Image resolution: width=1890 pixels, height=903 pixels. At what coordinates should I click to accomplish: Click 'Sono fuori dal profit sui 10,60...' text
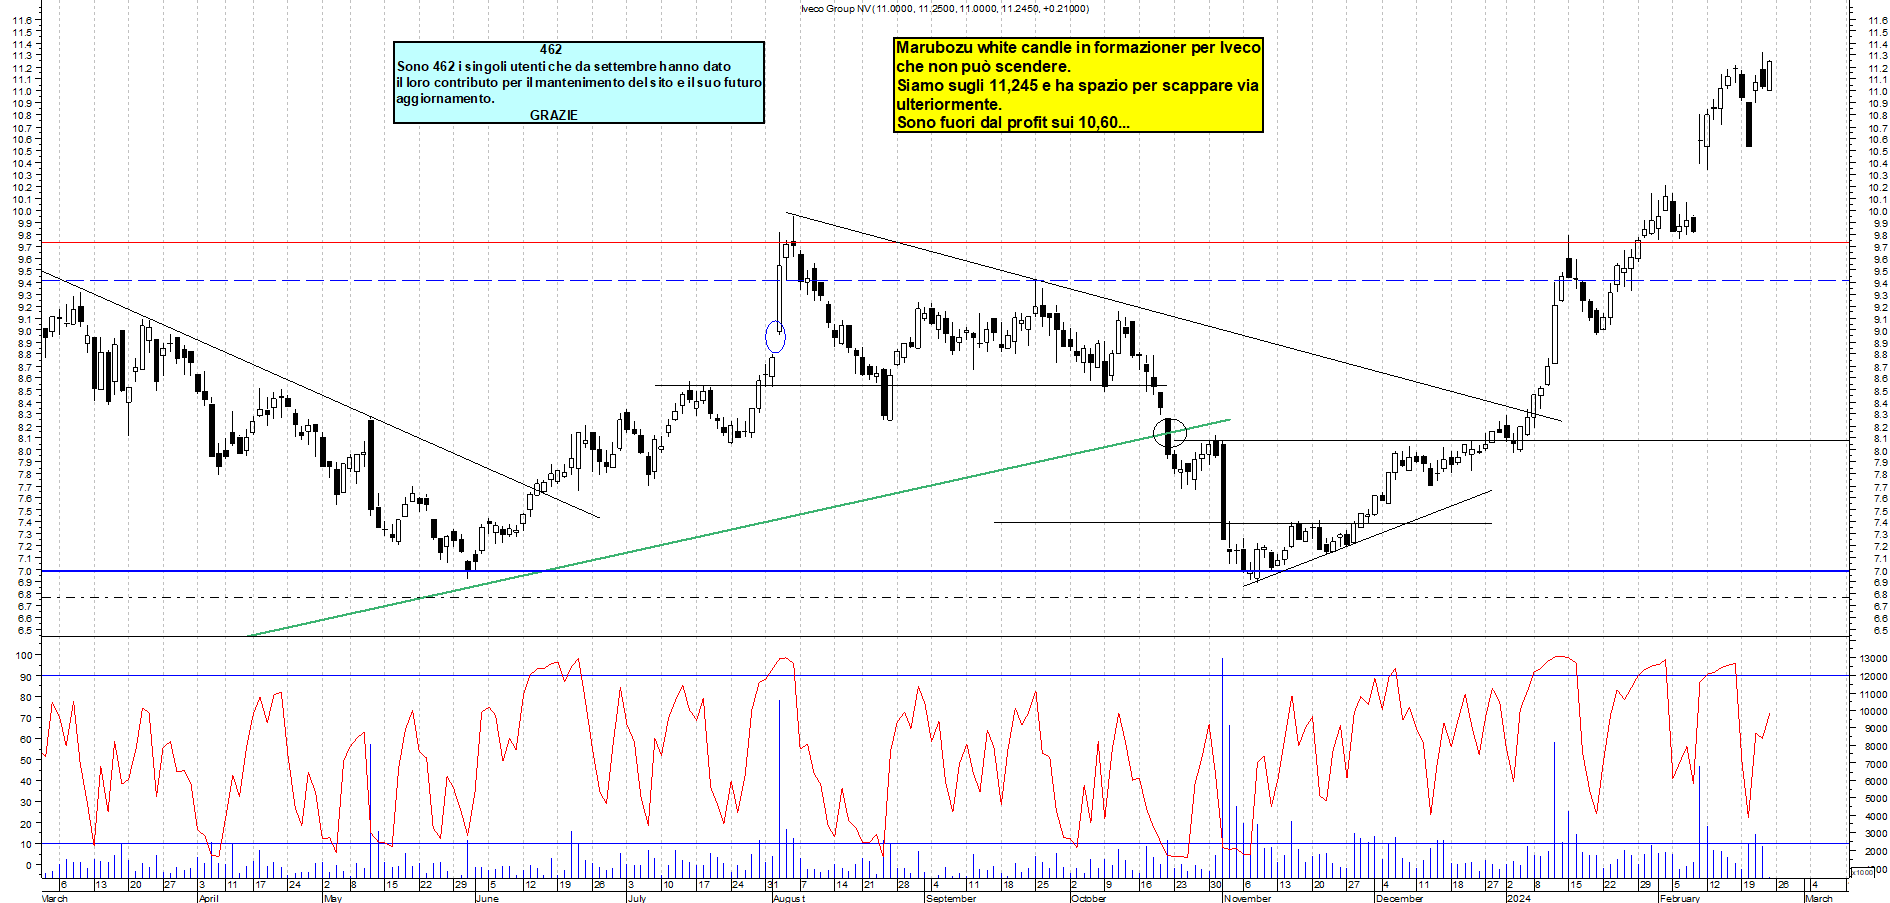tap(1013, 122)
